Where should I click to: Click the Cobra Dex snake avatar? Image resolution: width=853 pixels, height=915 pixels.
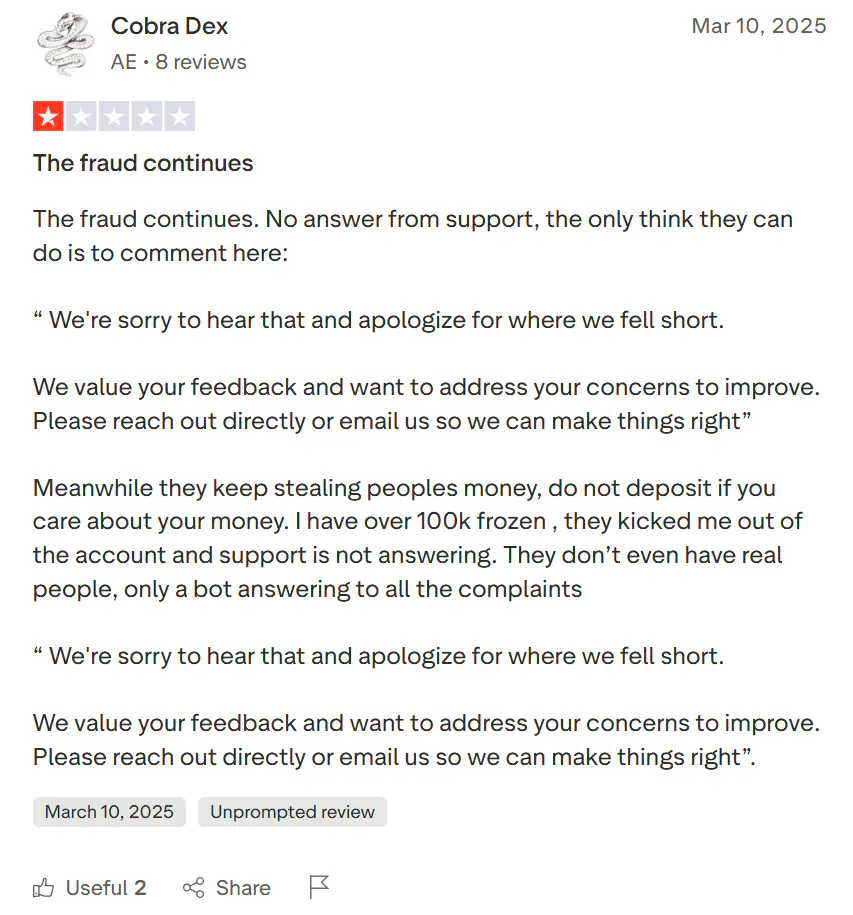[65, 44]
